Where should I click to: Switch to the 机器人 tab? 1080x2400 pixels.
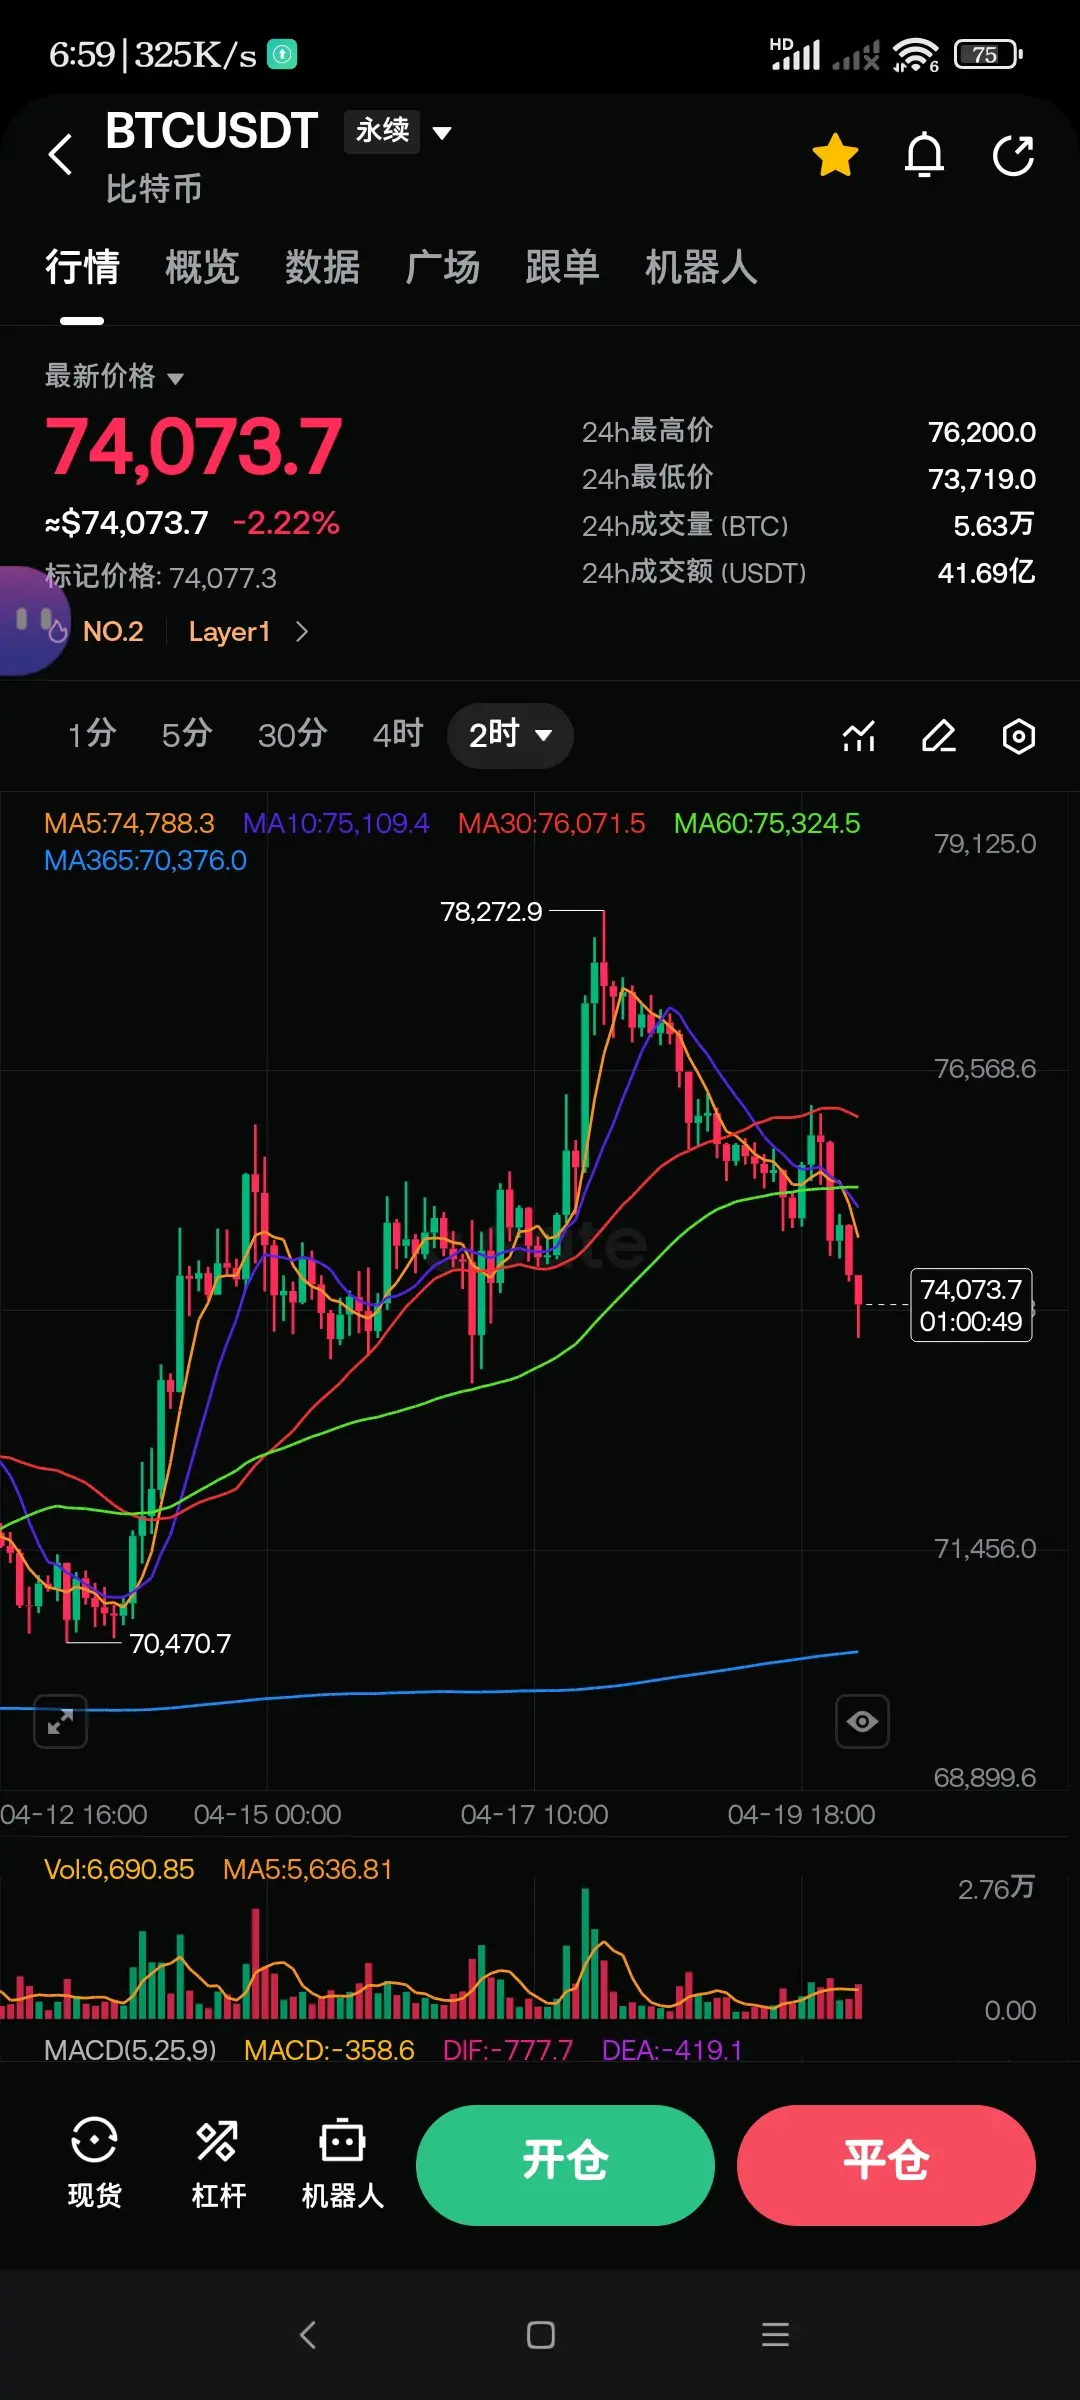(x=701, y=267)
